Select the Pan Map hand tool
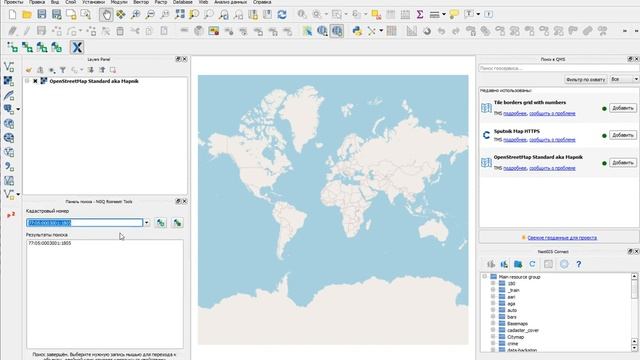 click(x=106, y=15)
